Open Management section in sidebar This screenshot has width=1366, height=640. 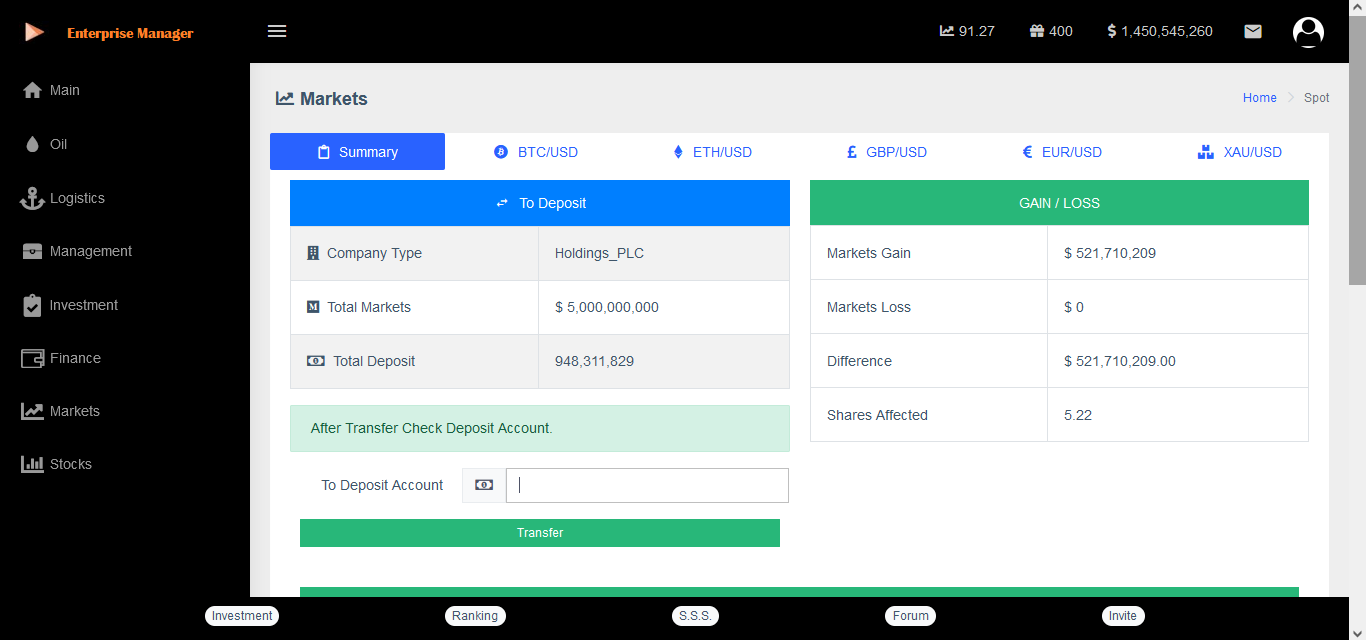pos(90,251)
